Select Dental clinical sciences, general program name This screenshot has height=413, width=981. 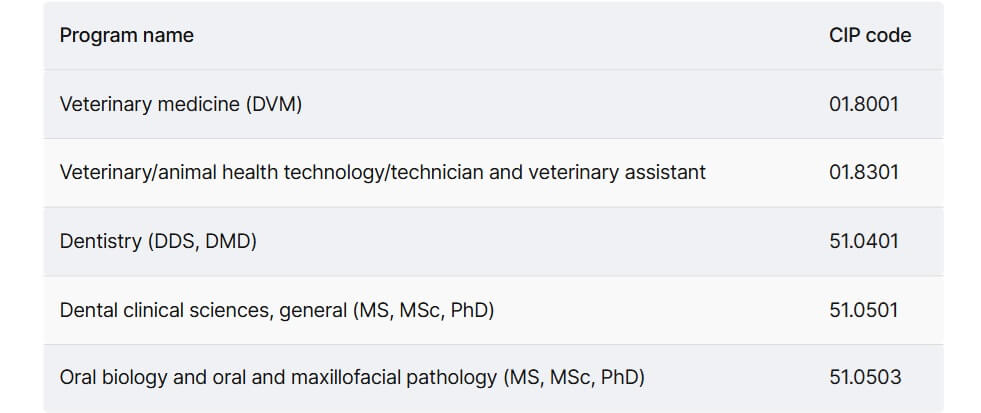[277, 310]
